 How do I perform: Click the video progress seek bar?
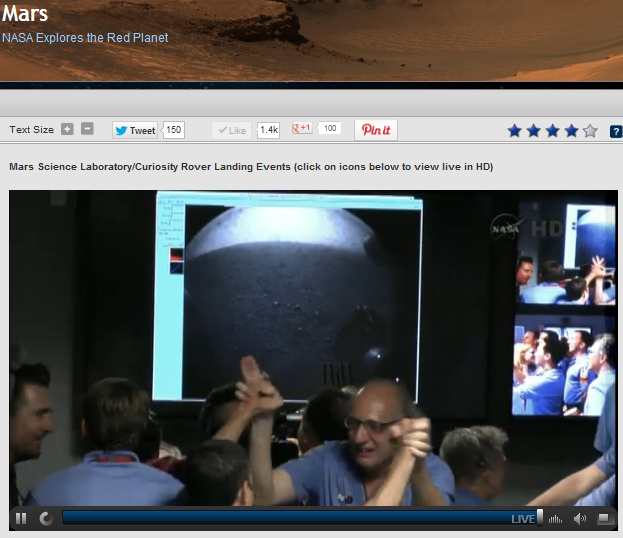pos(285,518)
